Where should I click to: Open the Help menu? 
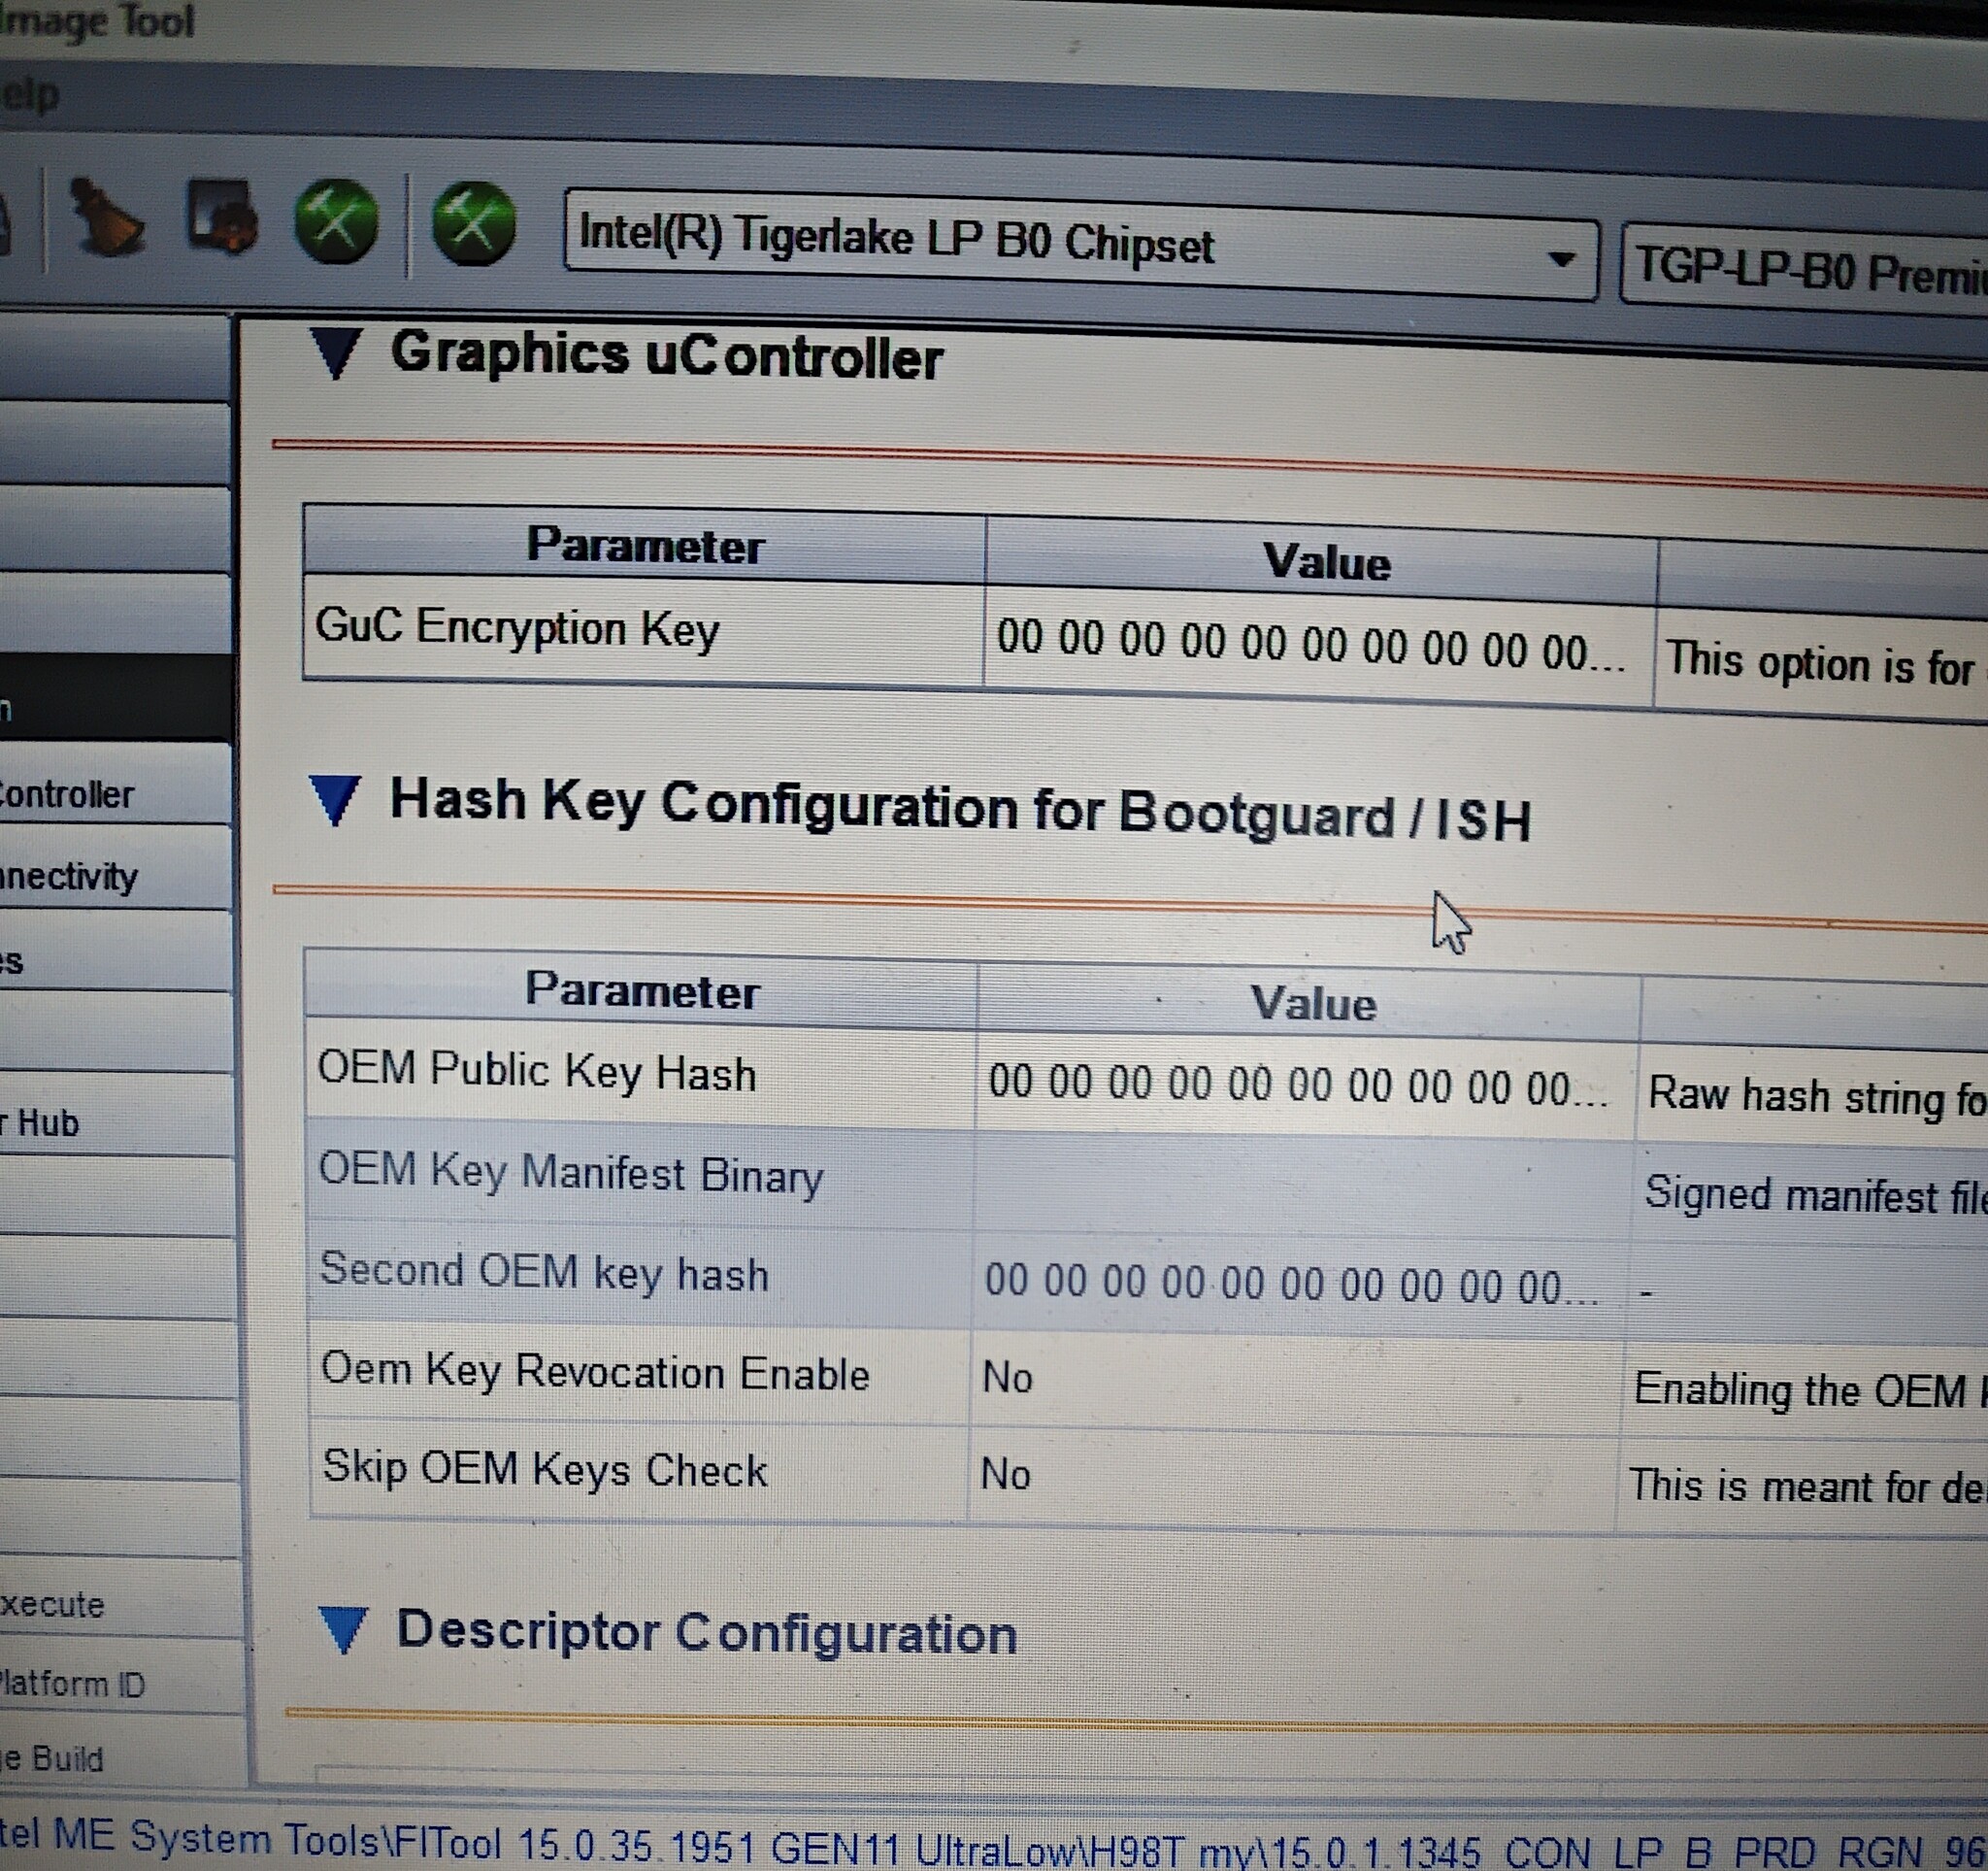30,95
